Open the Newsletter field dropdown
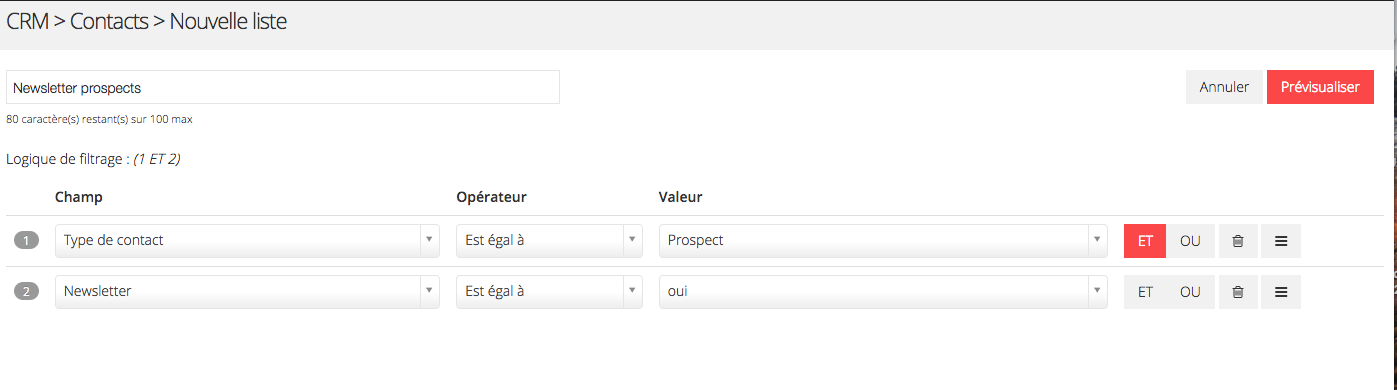The height and width of the screenshot is (390, 1397). pyautogui.click(x=247, y=291)
